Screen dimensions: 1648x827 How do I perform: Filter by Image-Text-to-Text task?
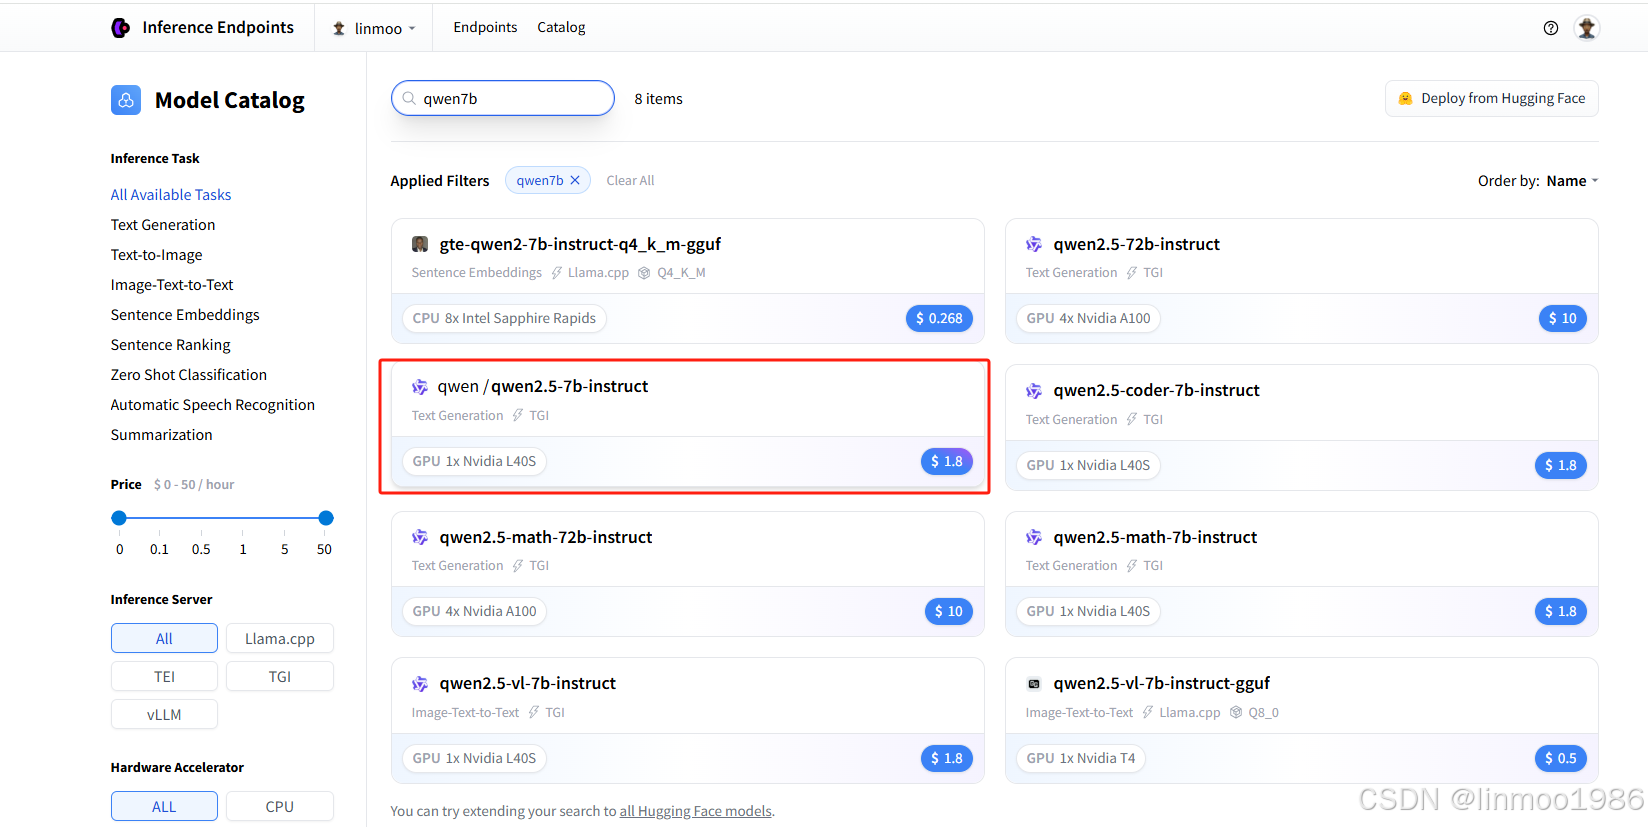[x=172, y=284]
